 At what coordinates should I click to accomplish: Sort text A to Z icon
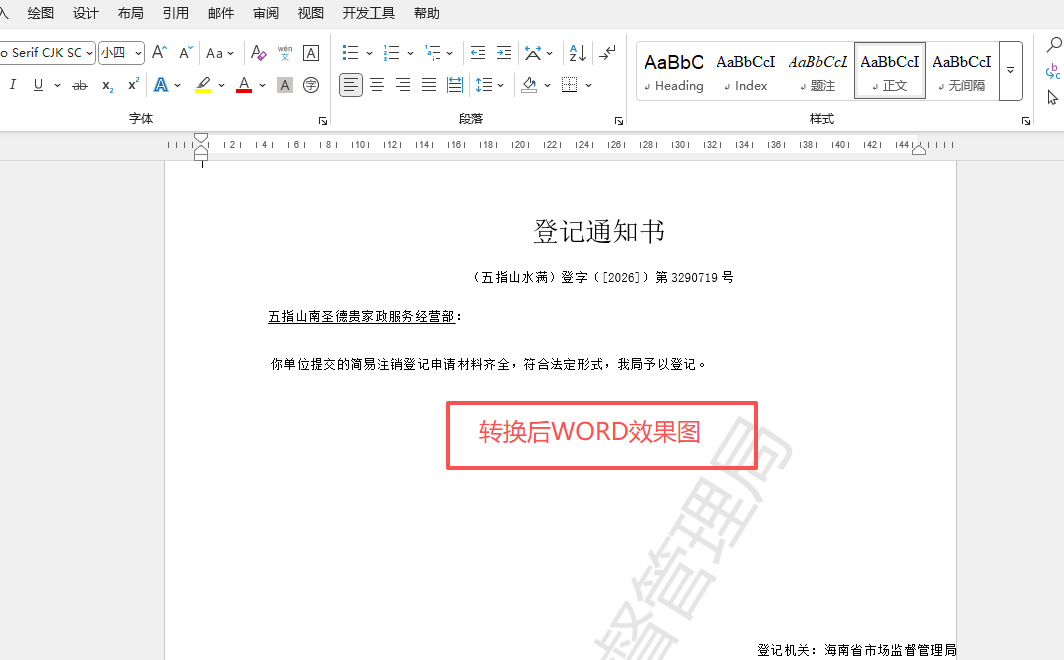tap(577, 52)
